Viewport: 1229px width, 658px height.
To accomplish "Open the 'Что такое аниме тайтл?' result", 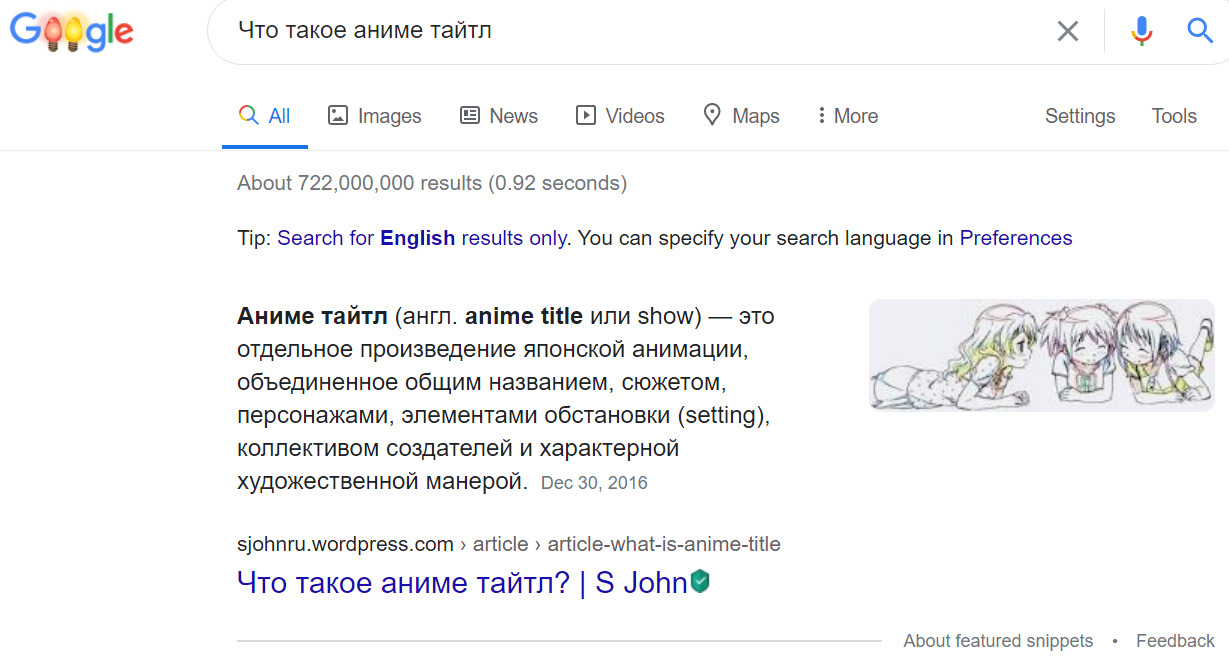I will (461, 583).
